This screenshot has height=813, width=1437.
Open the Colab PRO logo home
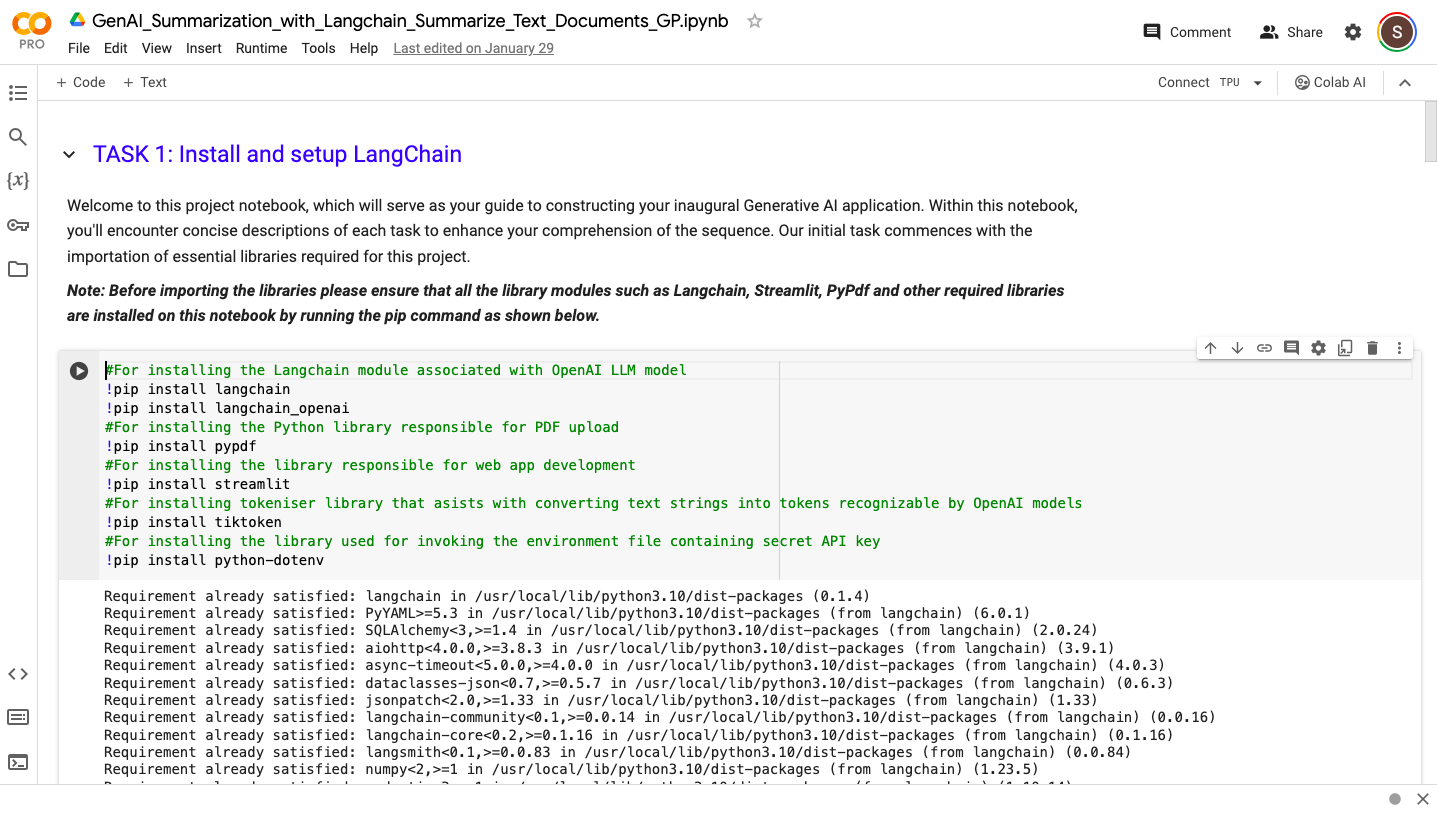pyautogui.click(x=32, y=30)
